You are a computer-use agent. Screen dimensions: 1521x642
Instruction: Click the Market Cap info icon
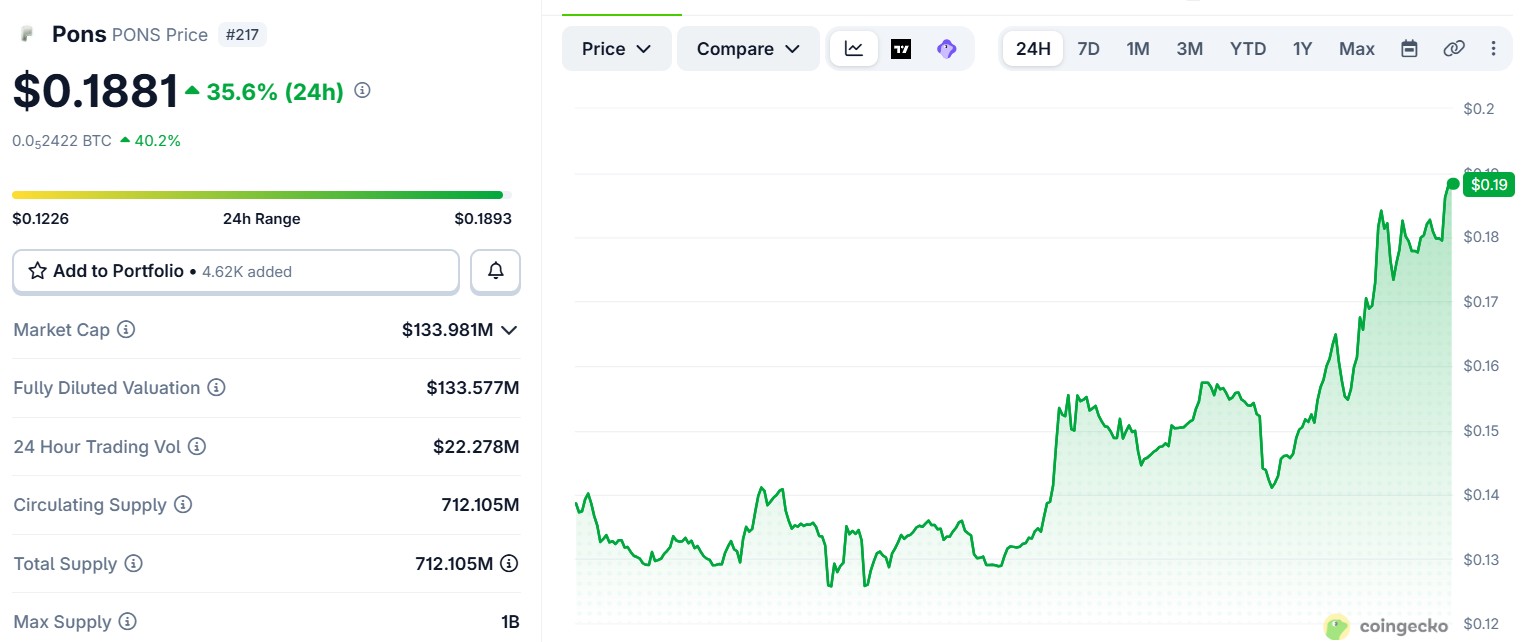pos(126,329)
